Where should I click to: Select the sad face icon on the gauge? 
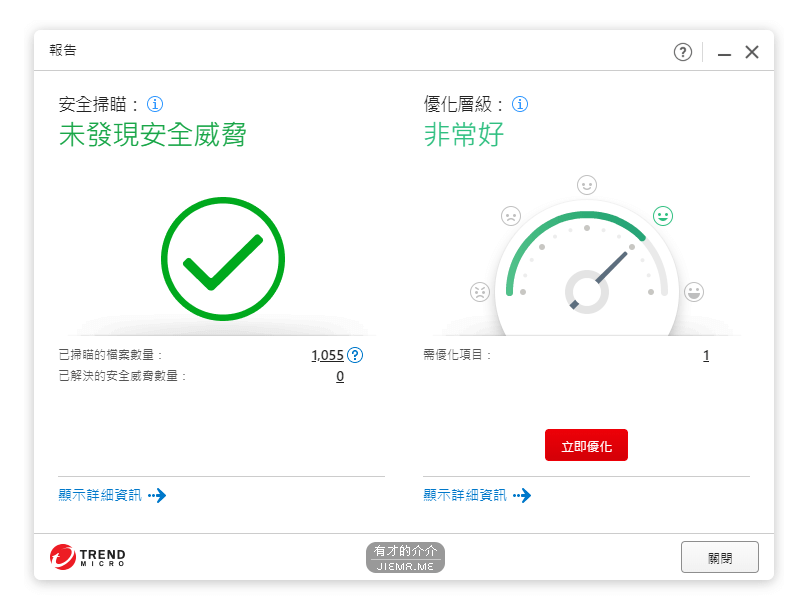click(511, 215)
